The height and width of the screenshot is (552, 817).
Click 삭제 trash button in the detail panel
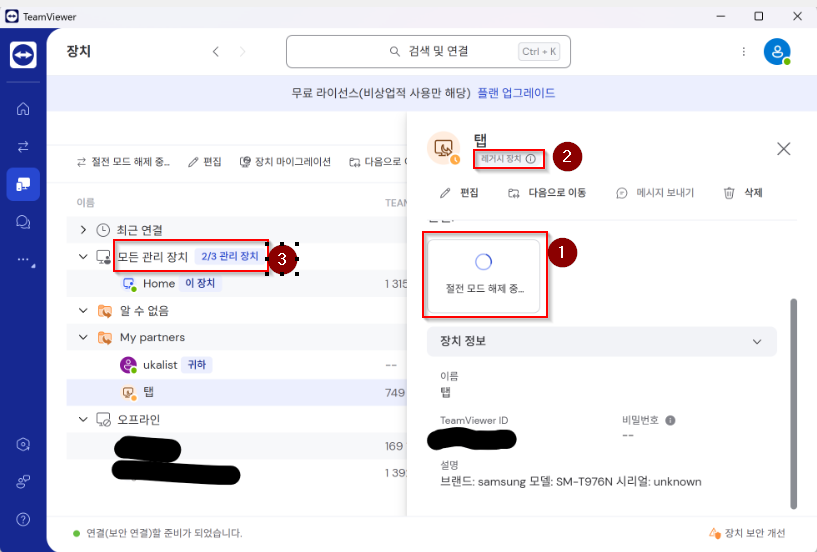(x=743, y=193)
